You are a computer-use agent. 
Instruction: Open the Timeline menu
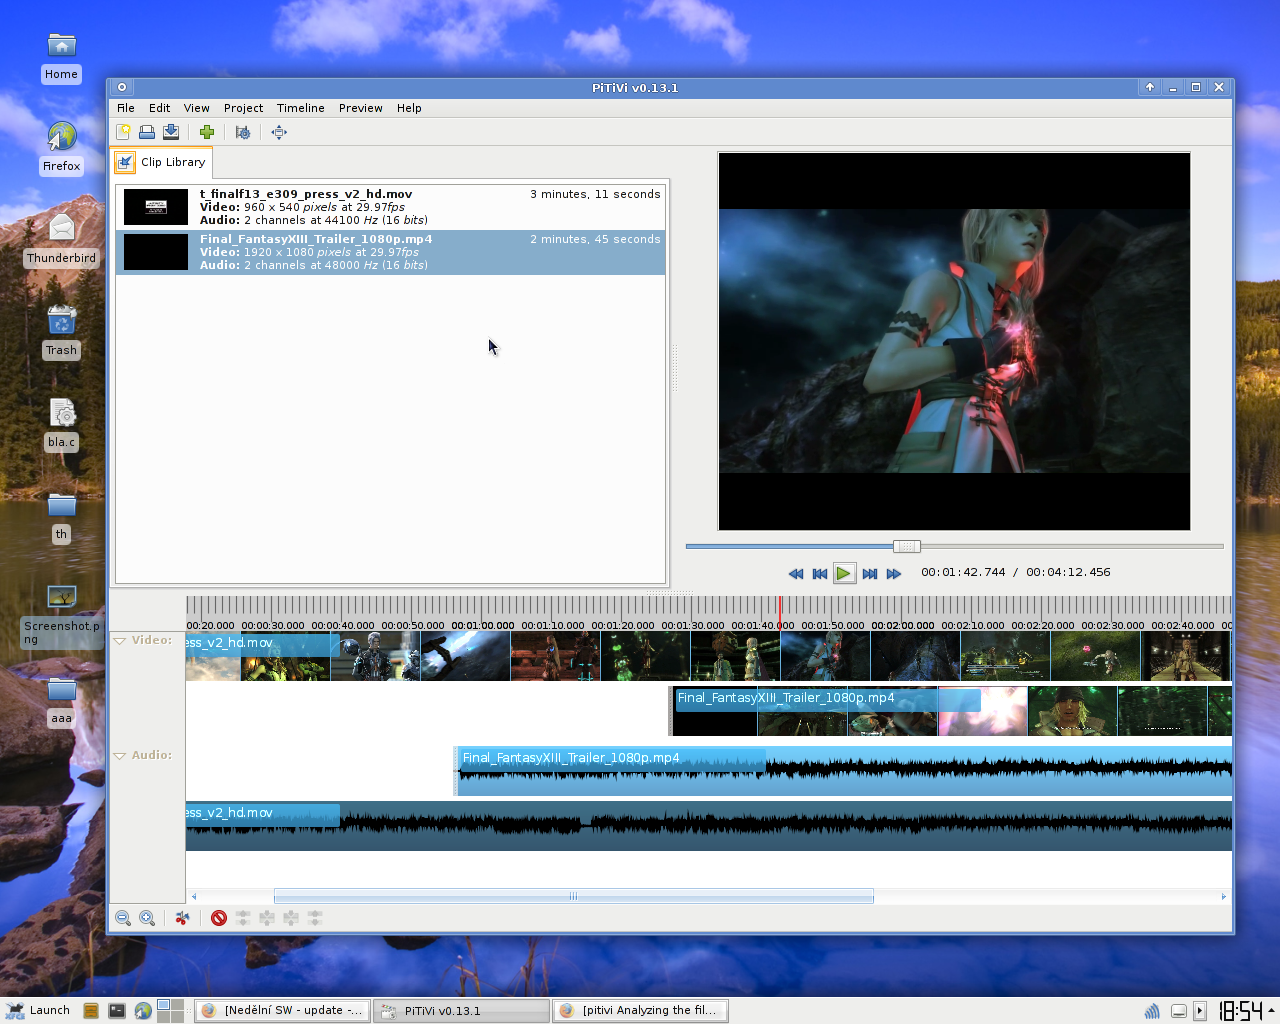click(301, 108)
